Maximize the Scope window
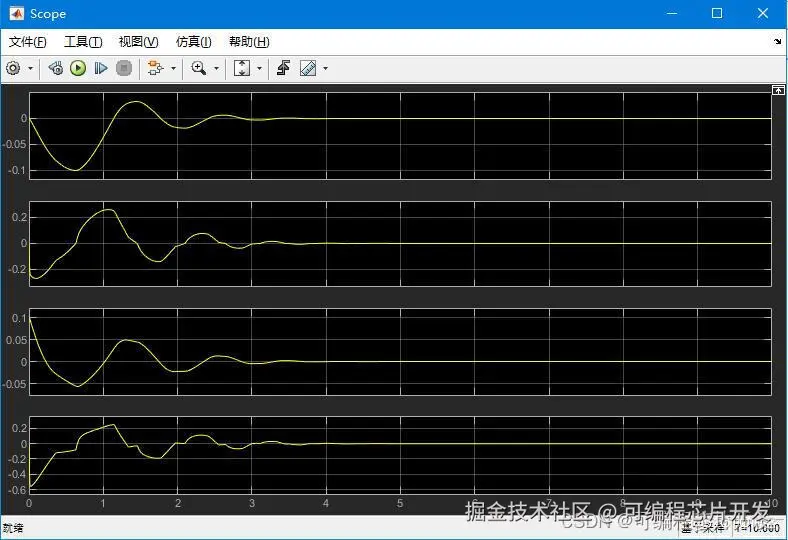788x540 pixels. 717,14
